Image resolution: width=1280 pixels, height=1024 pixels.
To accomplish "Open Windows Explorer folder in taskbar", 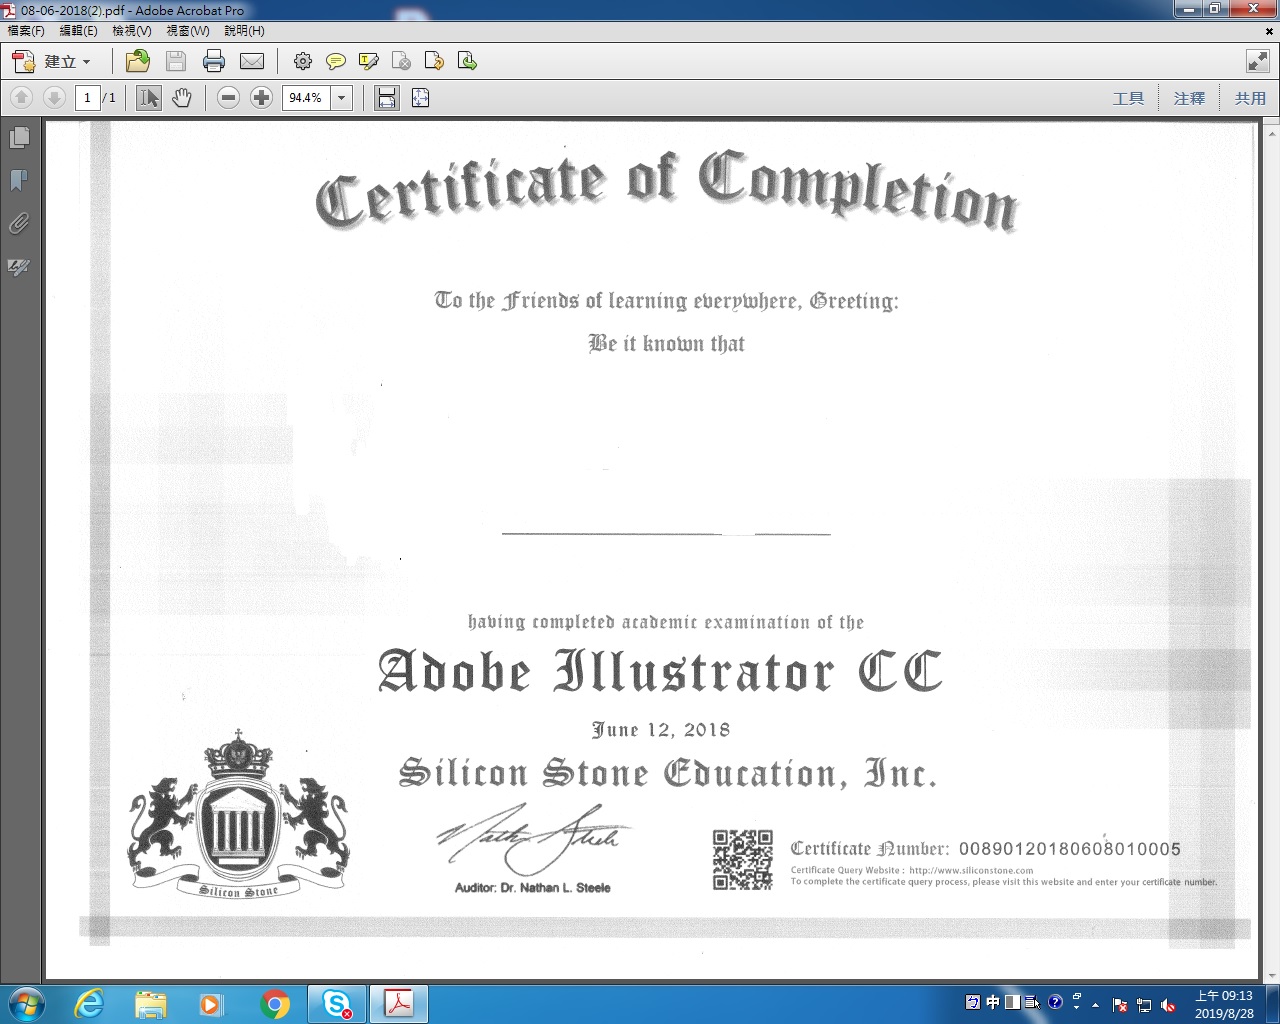I will pyautogui.click(x=151, y=1004).
